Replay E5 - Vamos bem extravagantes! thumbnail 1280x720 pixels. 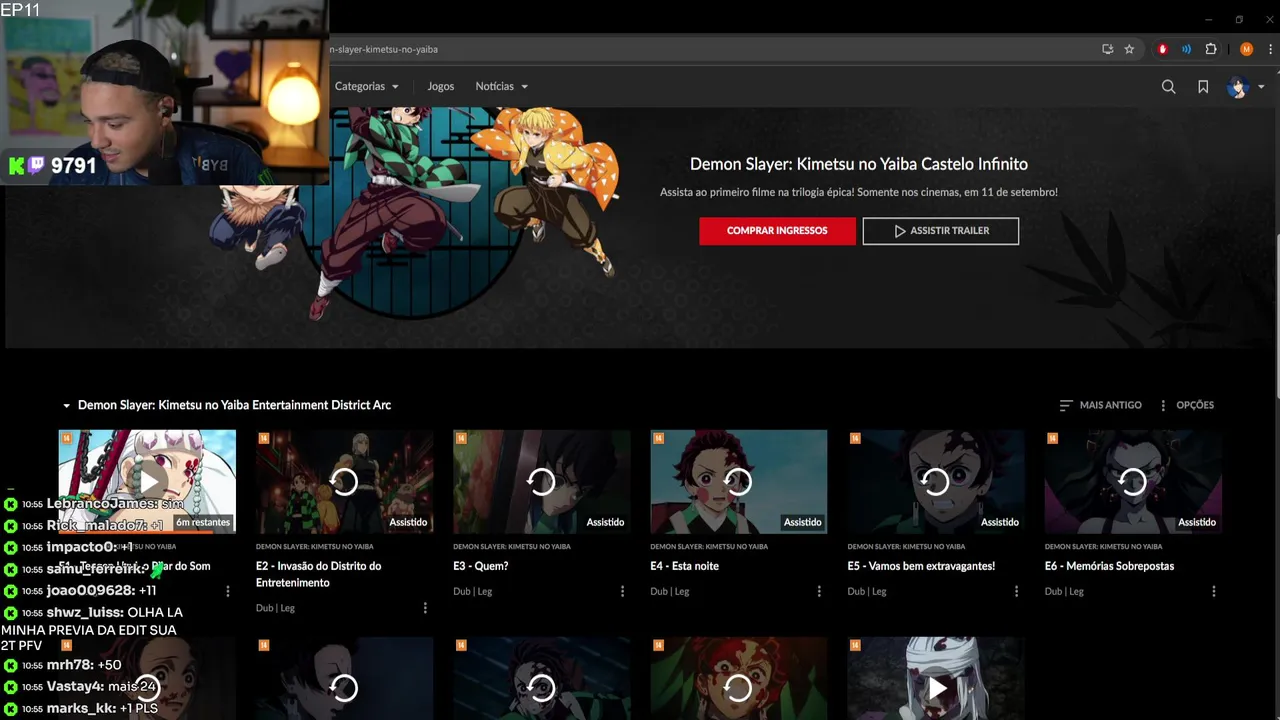(935, 482)
